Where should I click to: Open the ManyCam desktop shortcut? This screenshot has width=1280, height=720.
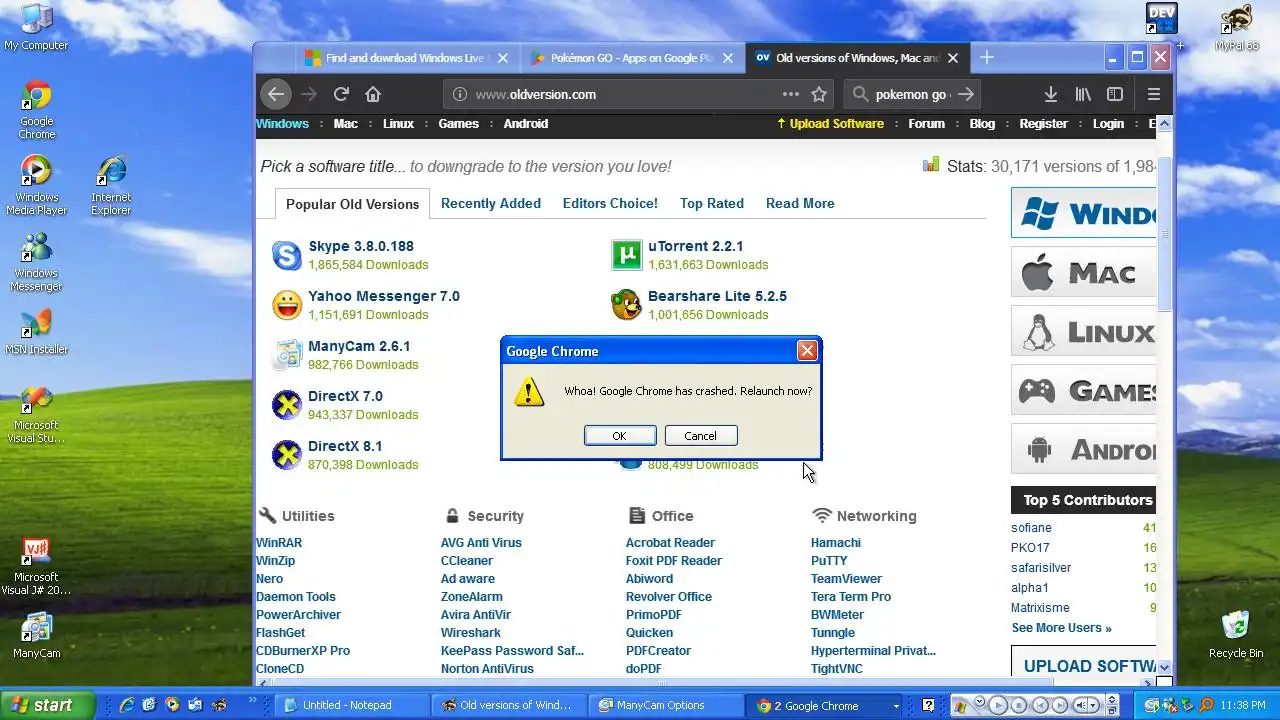(x=37, y=637)
